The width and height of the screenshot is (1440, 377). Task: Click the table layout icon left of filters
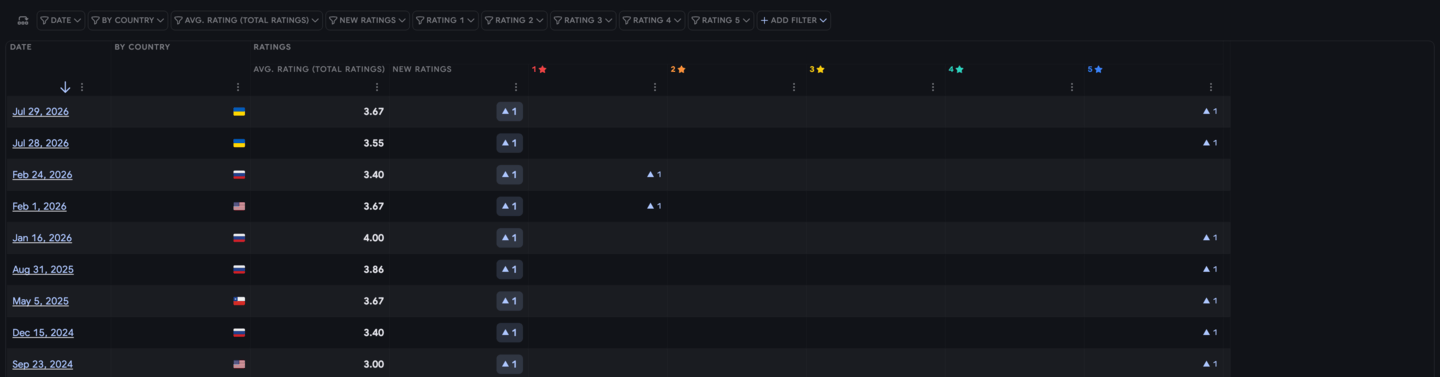click(x=23, y=20)
